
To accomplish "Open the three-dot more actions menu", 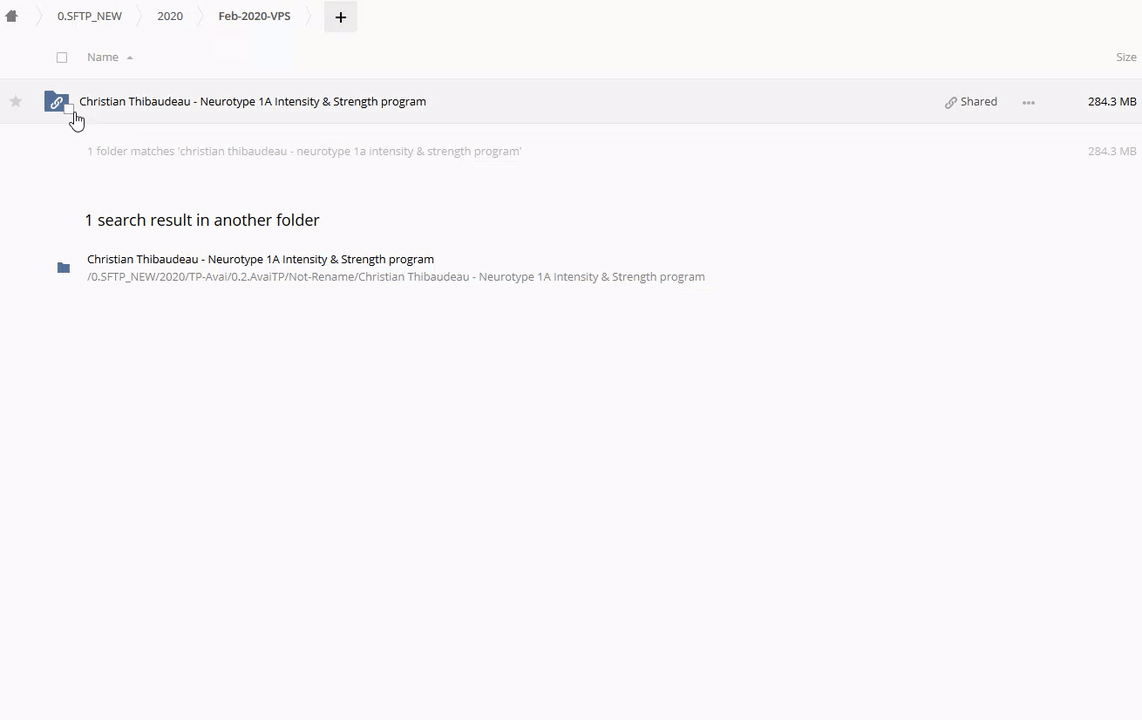I will tap(1028, 102).
